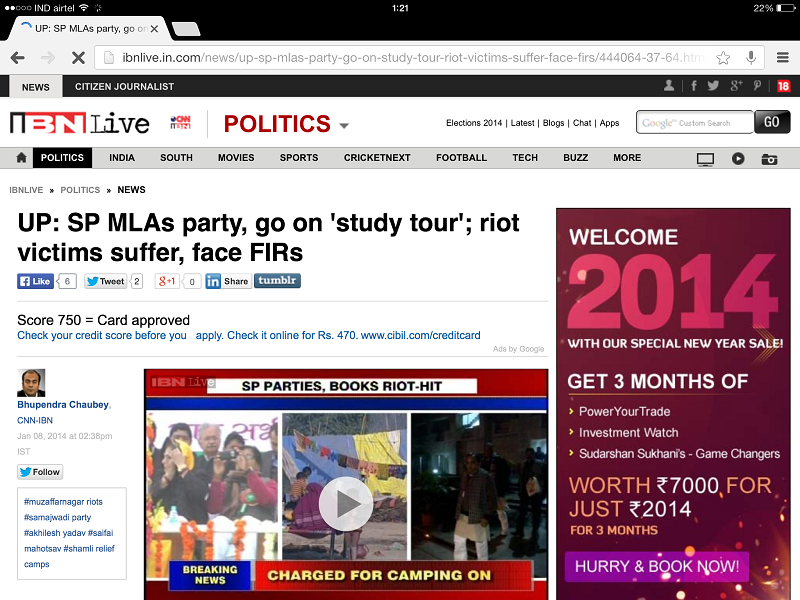Click the Twitter Follow button
This screenshot has width=800, height=600.
(x=40, y=472)
